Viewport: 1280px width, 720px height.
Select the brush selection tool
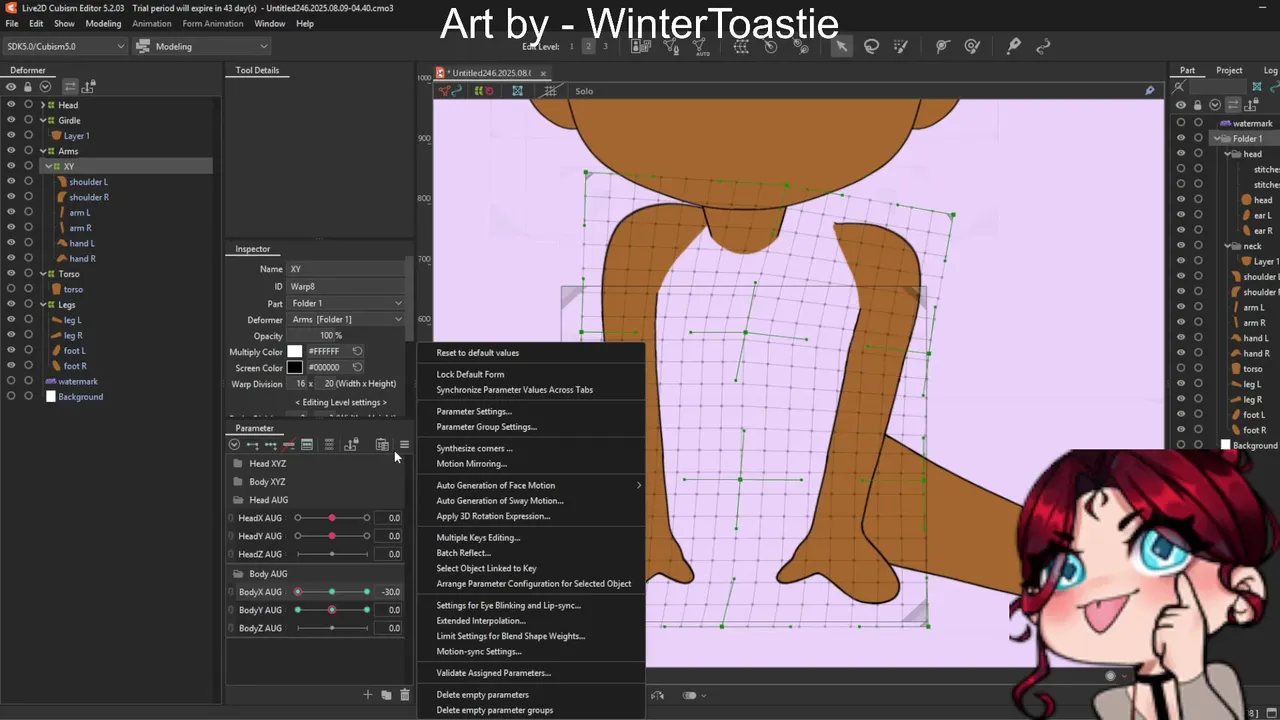point(900,46)
